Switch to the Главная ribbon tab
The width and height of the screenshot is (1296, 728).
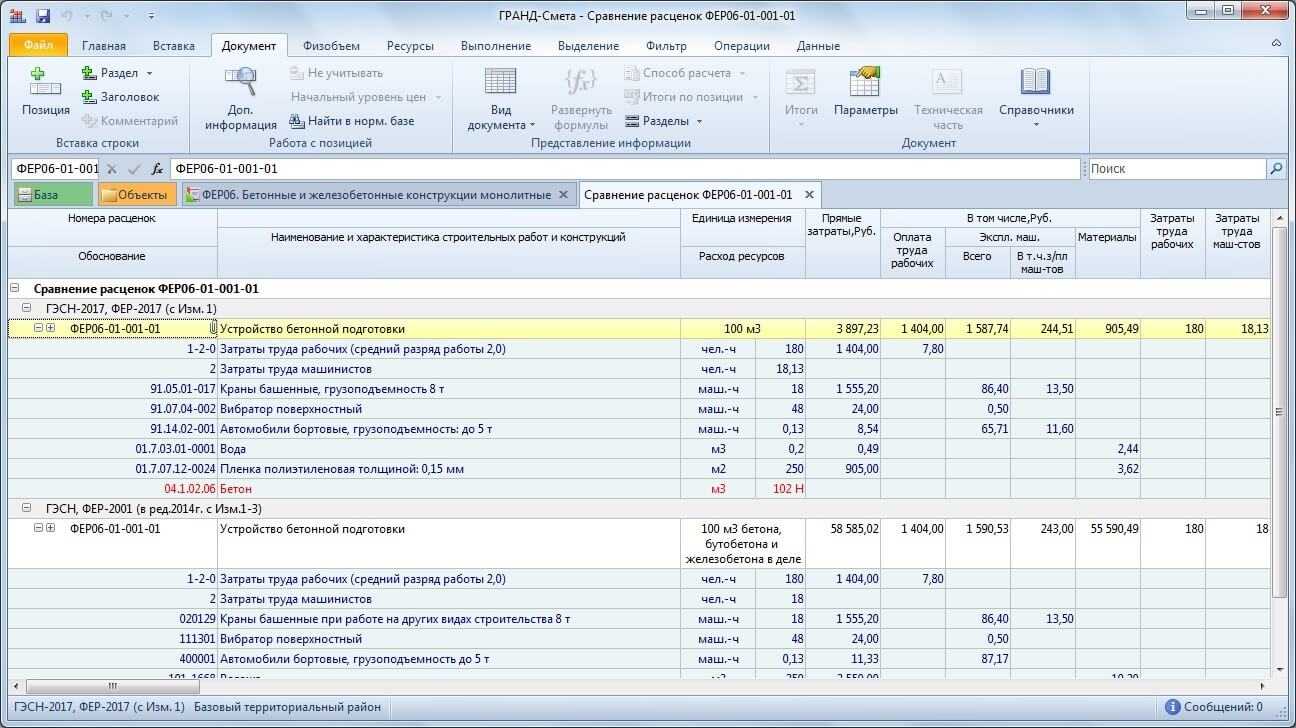[104, 46]
